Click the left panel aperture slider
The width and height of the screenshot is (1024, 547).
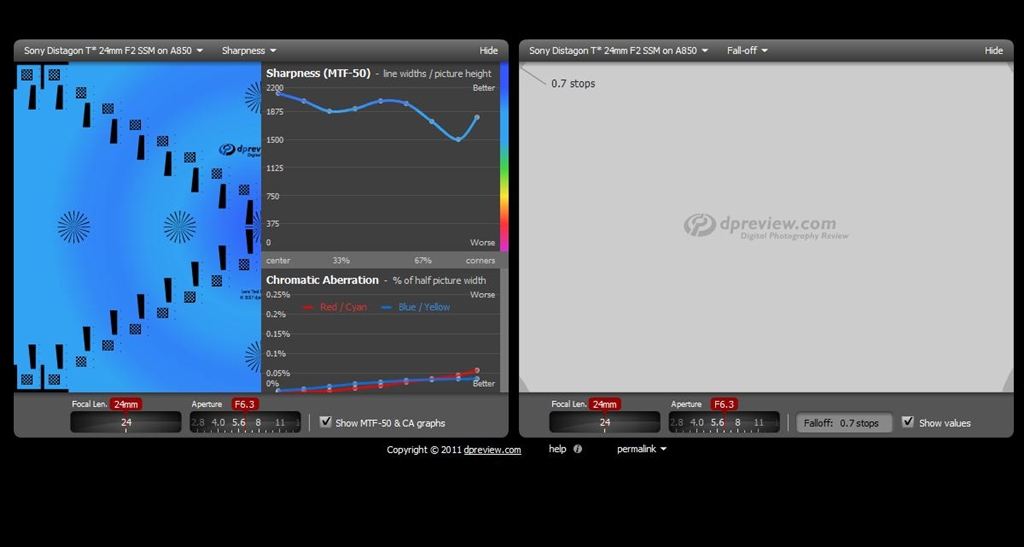(246, 422)
